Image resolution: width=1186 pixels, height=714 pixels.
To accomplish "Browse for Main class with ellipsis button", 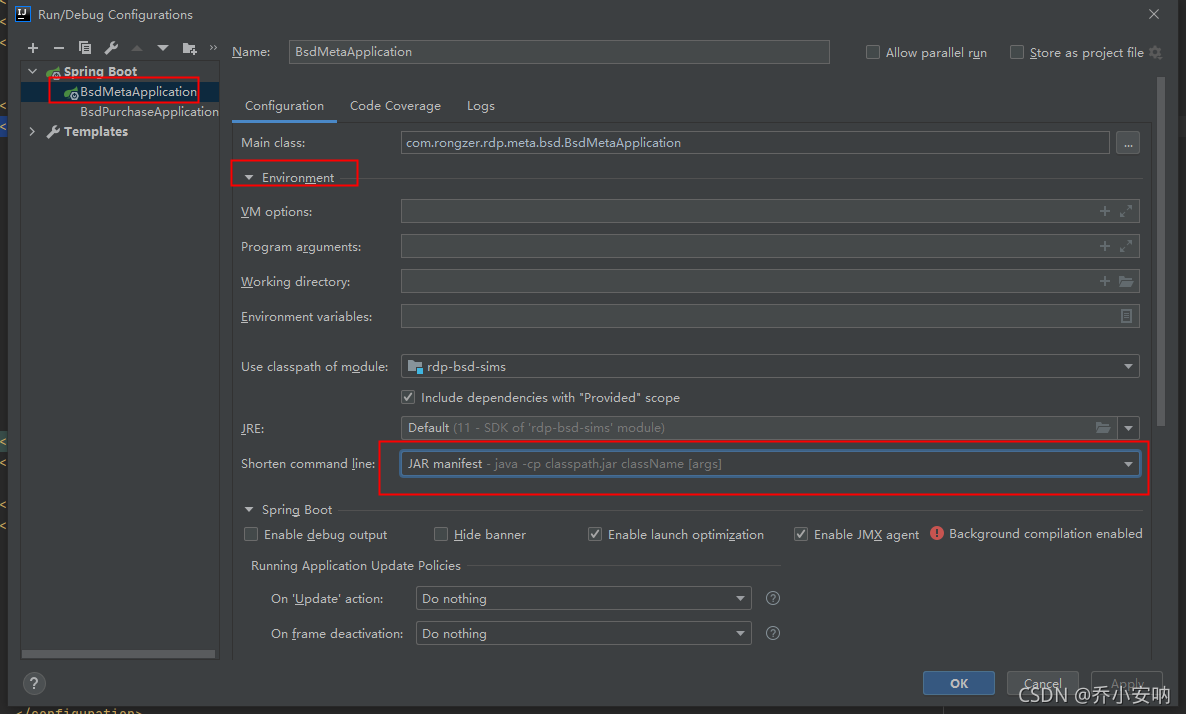I will [x=1128, y=143].
